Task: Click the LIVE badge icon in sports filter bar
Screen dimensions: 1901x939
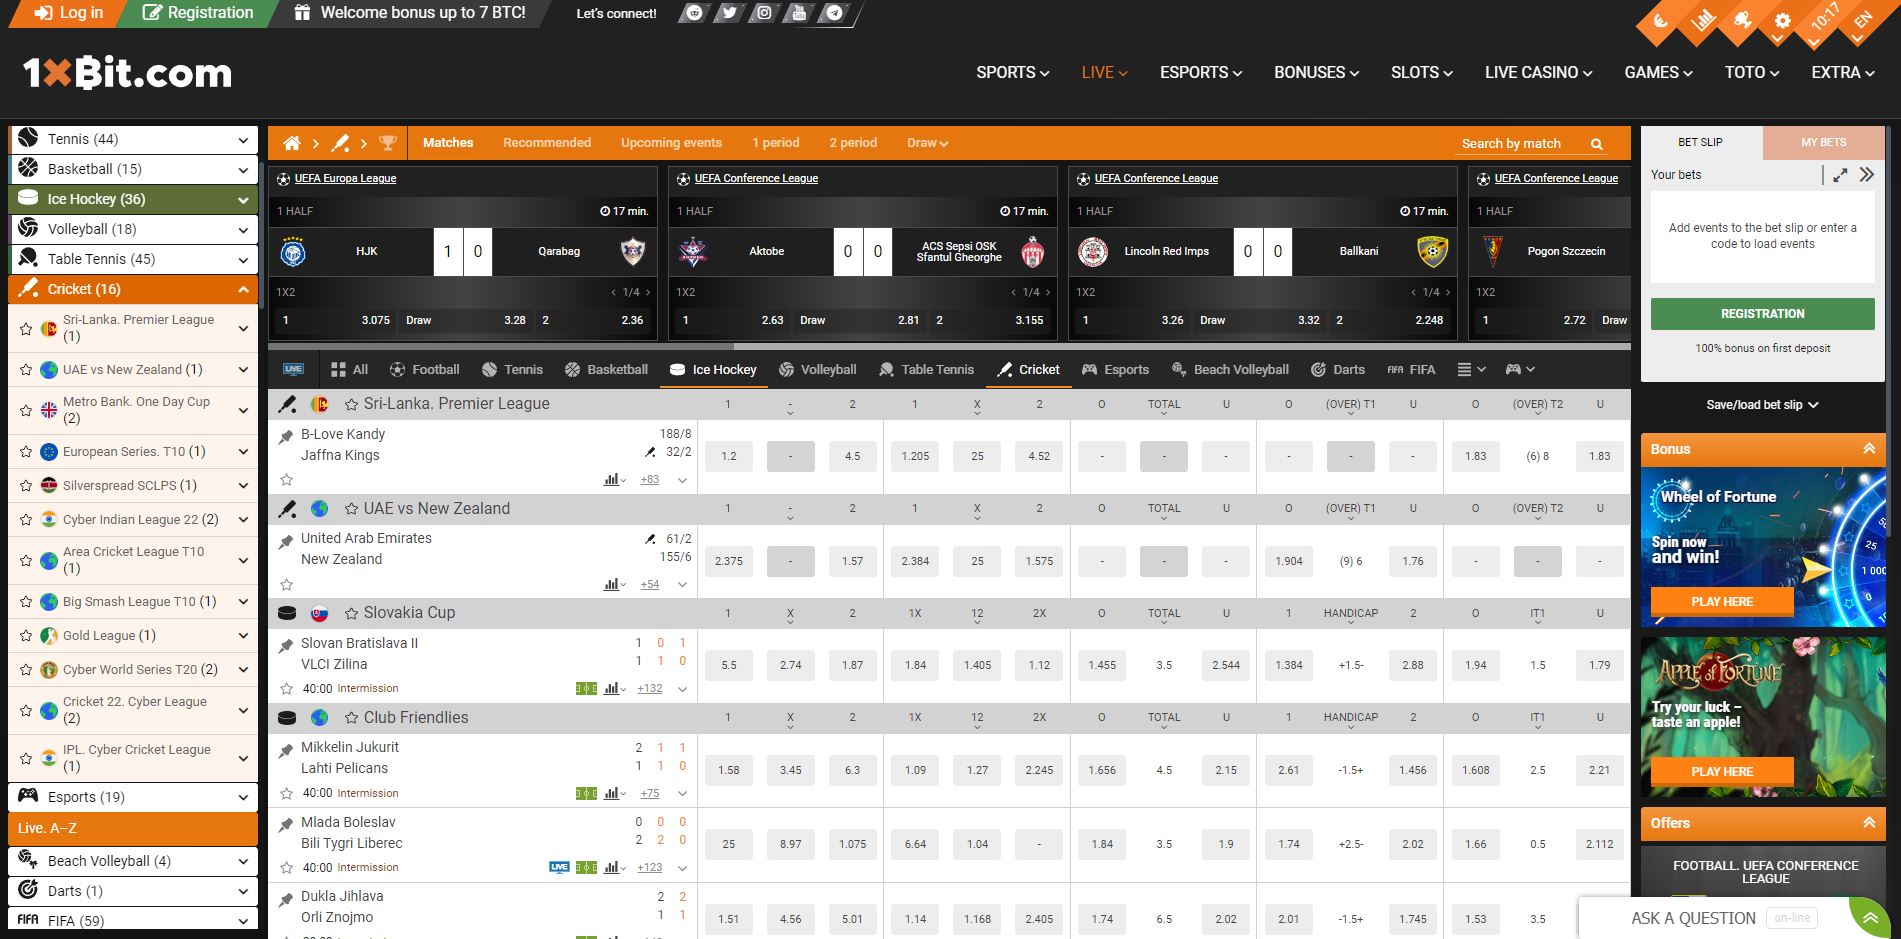Action: 293,369
